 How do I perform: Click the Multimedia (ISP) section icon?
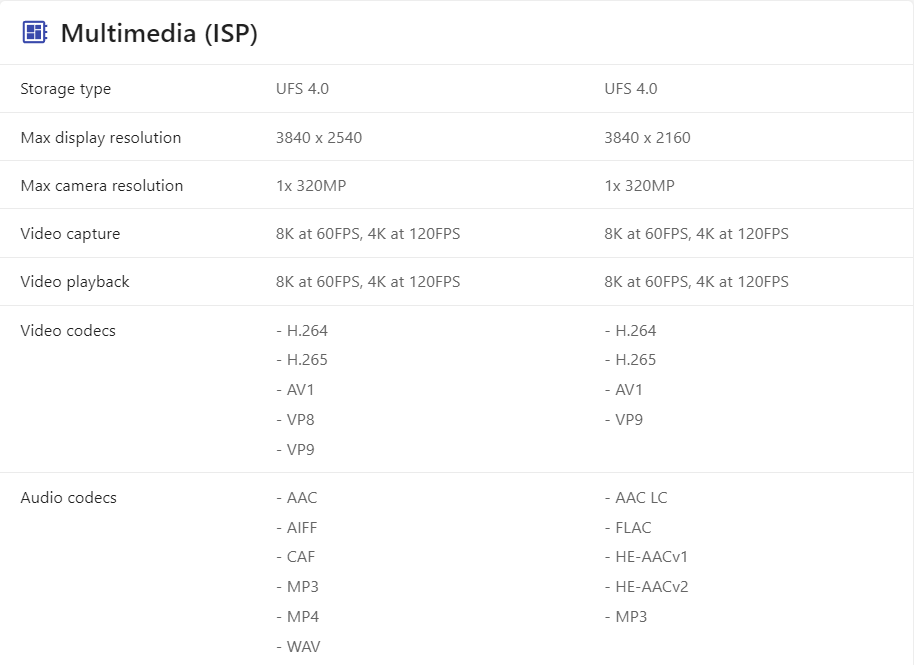click(x=34, y=32)
